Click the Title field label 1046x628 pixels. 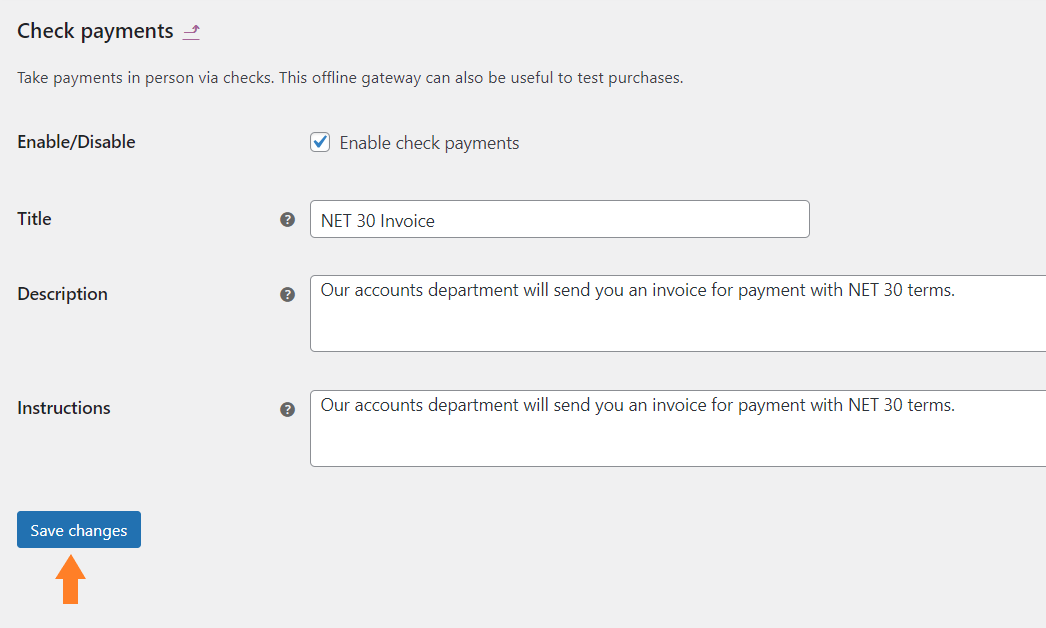click(x=34, y=219)
